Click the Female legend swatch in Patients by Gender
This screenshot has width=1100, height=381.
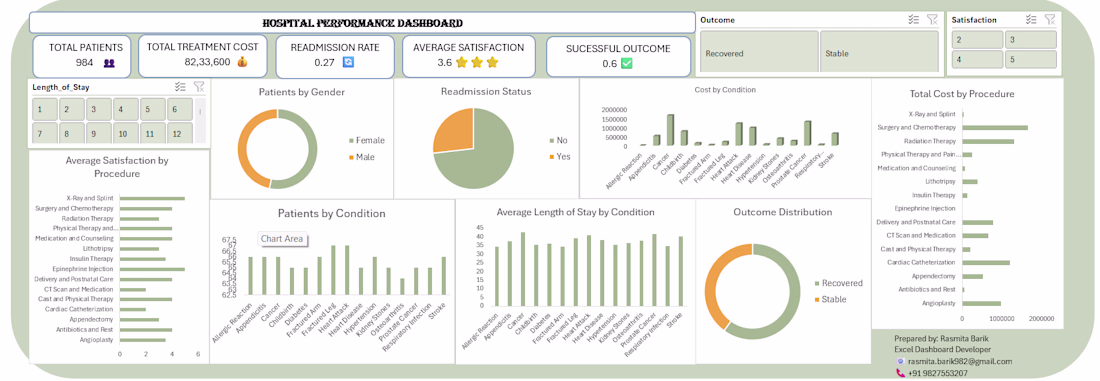(351, 140)
